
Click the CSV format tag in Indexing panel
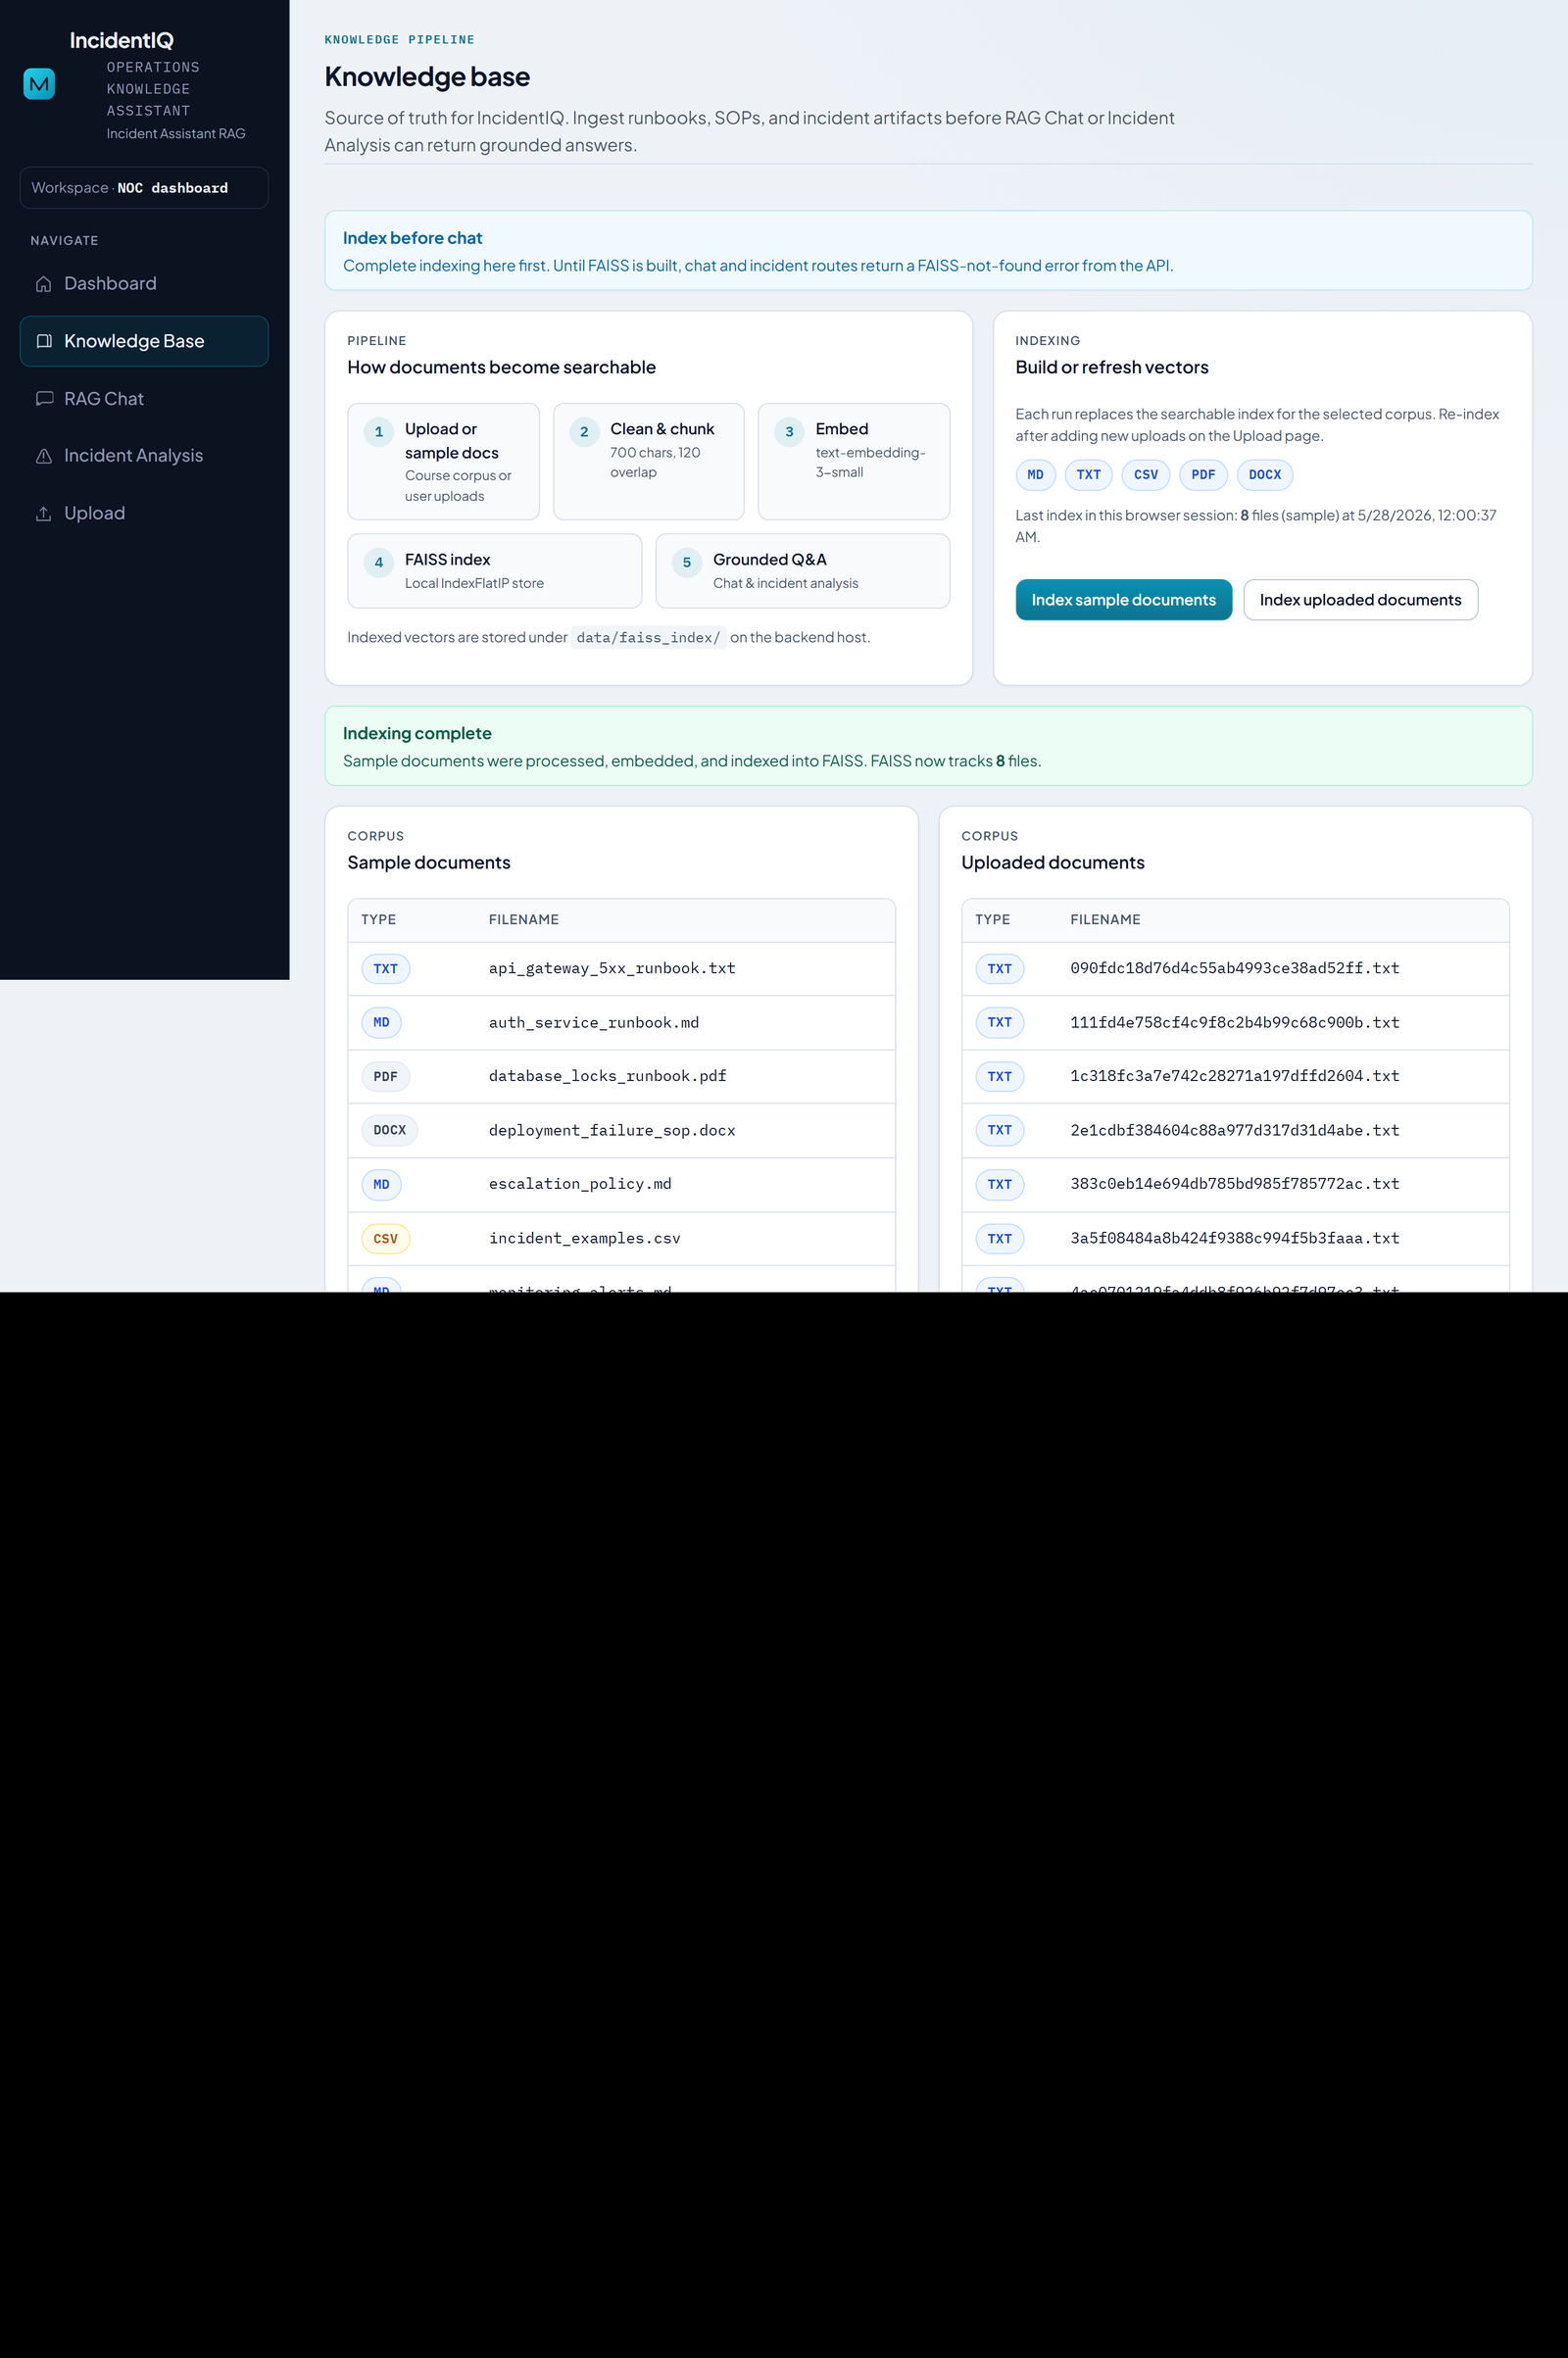1146,475
